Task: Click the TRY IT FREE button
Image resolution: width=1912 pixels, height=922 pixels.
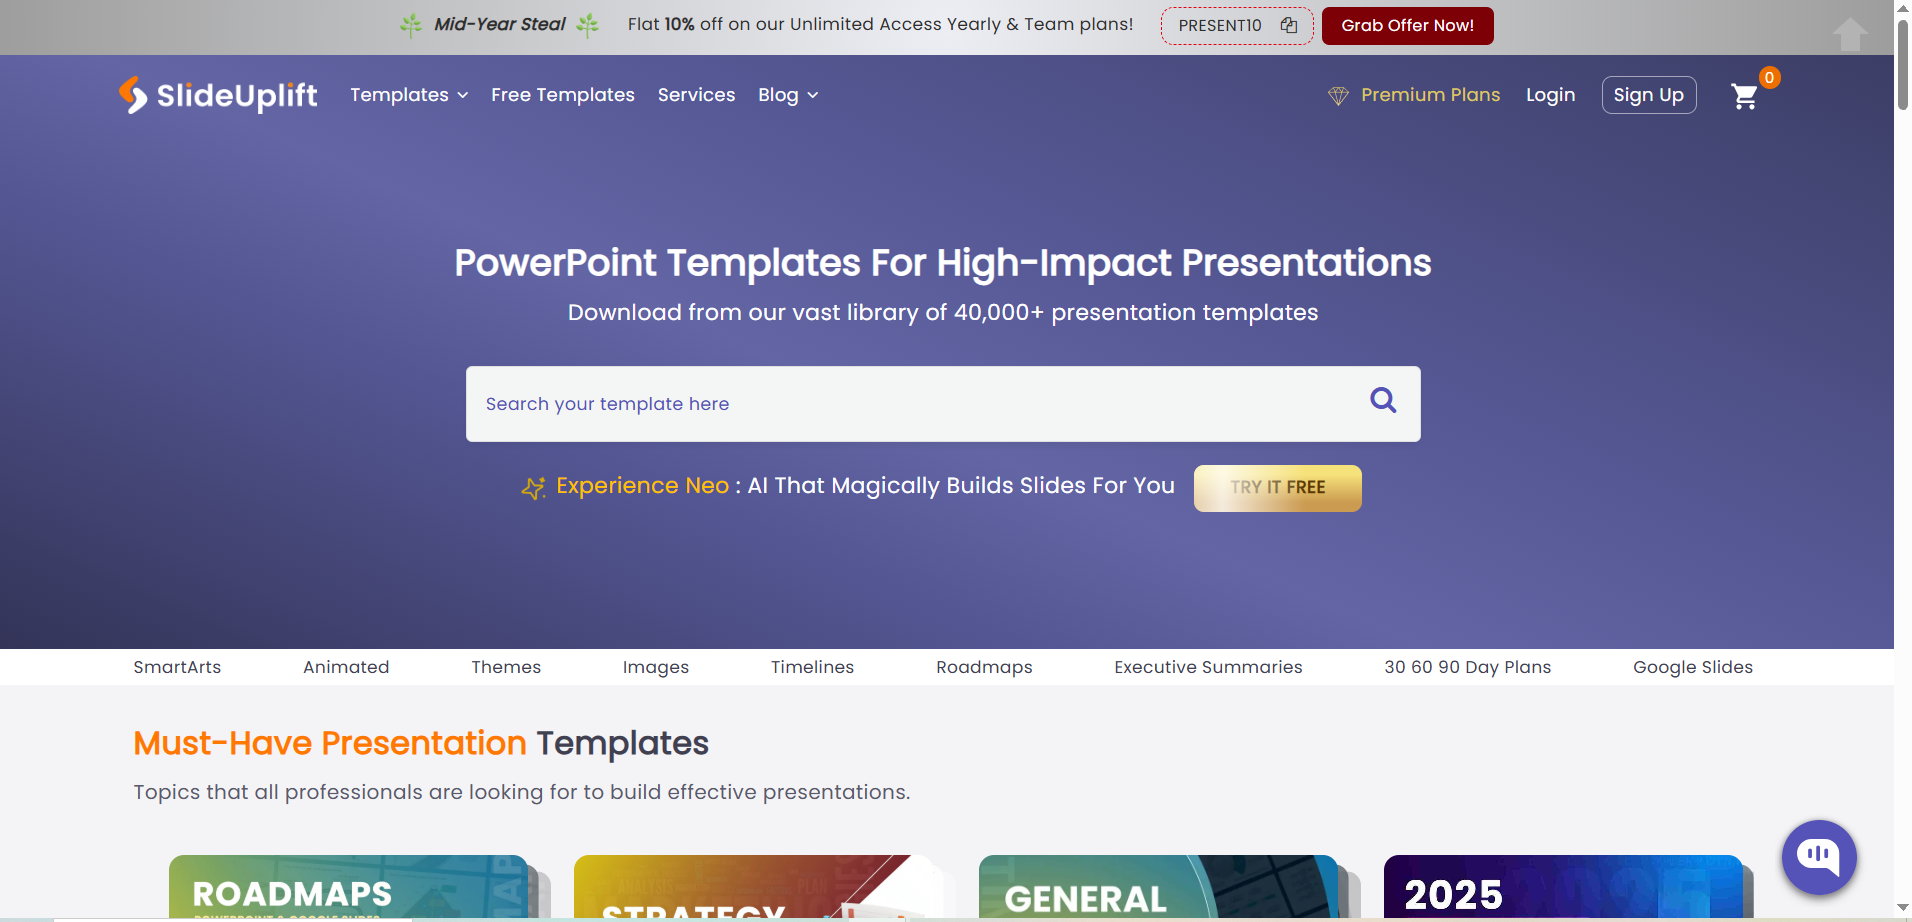Action: 1277,488
